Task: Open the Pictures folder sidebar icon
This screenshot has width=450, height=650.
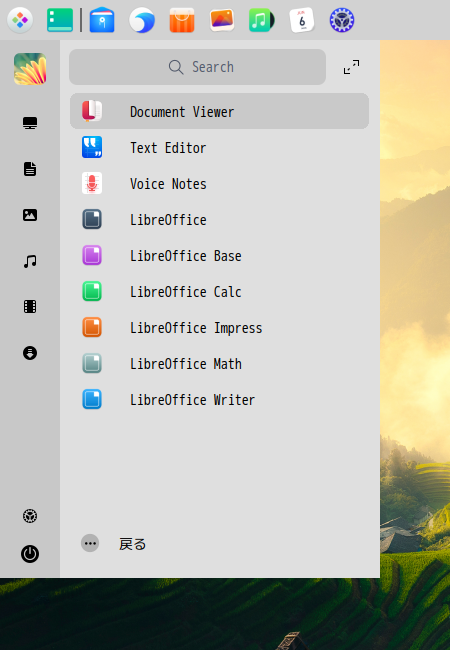Action: pos(30,215)
